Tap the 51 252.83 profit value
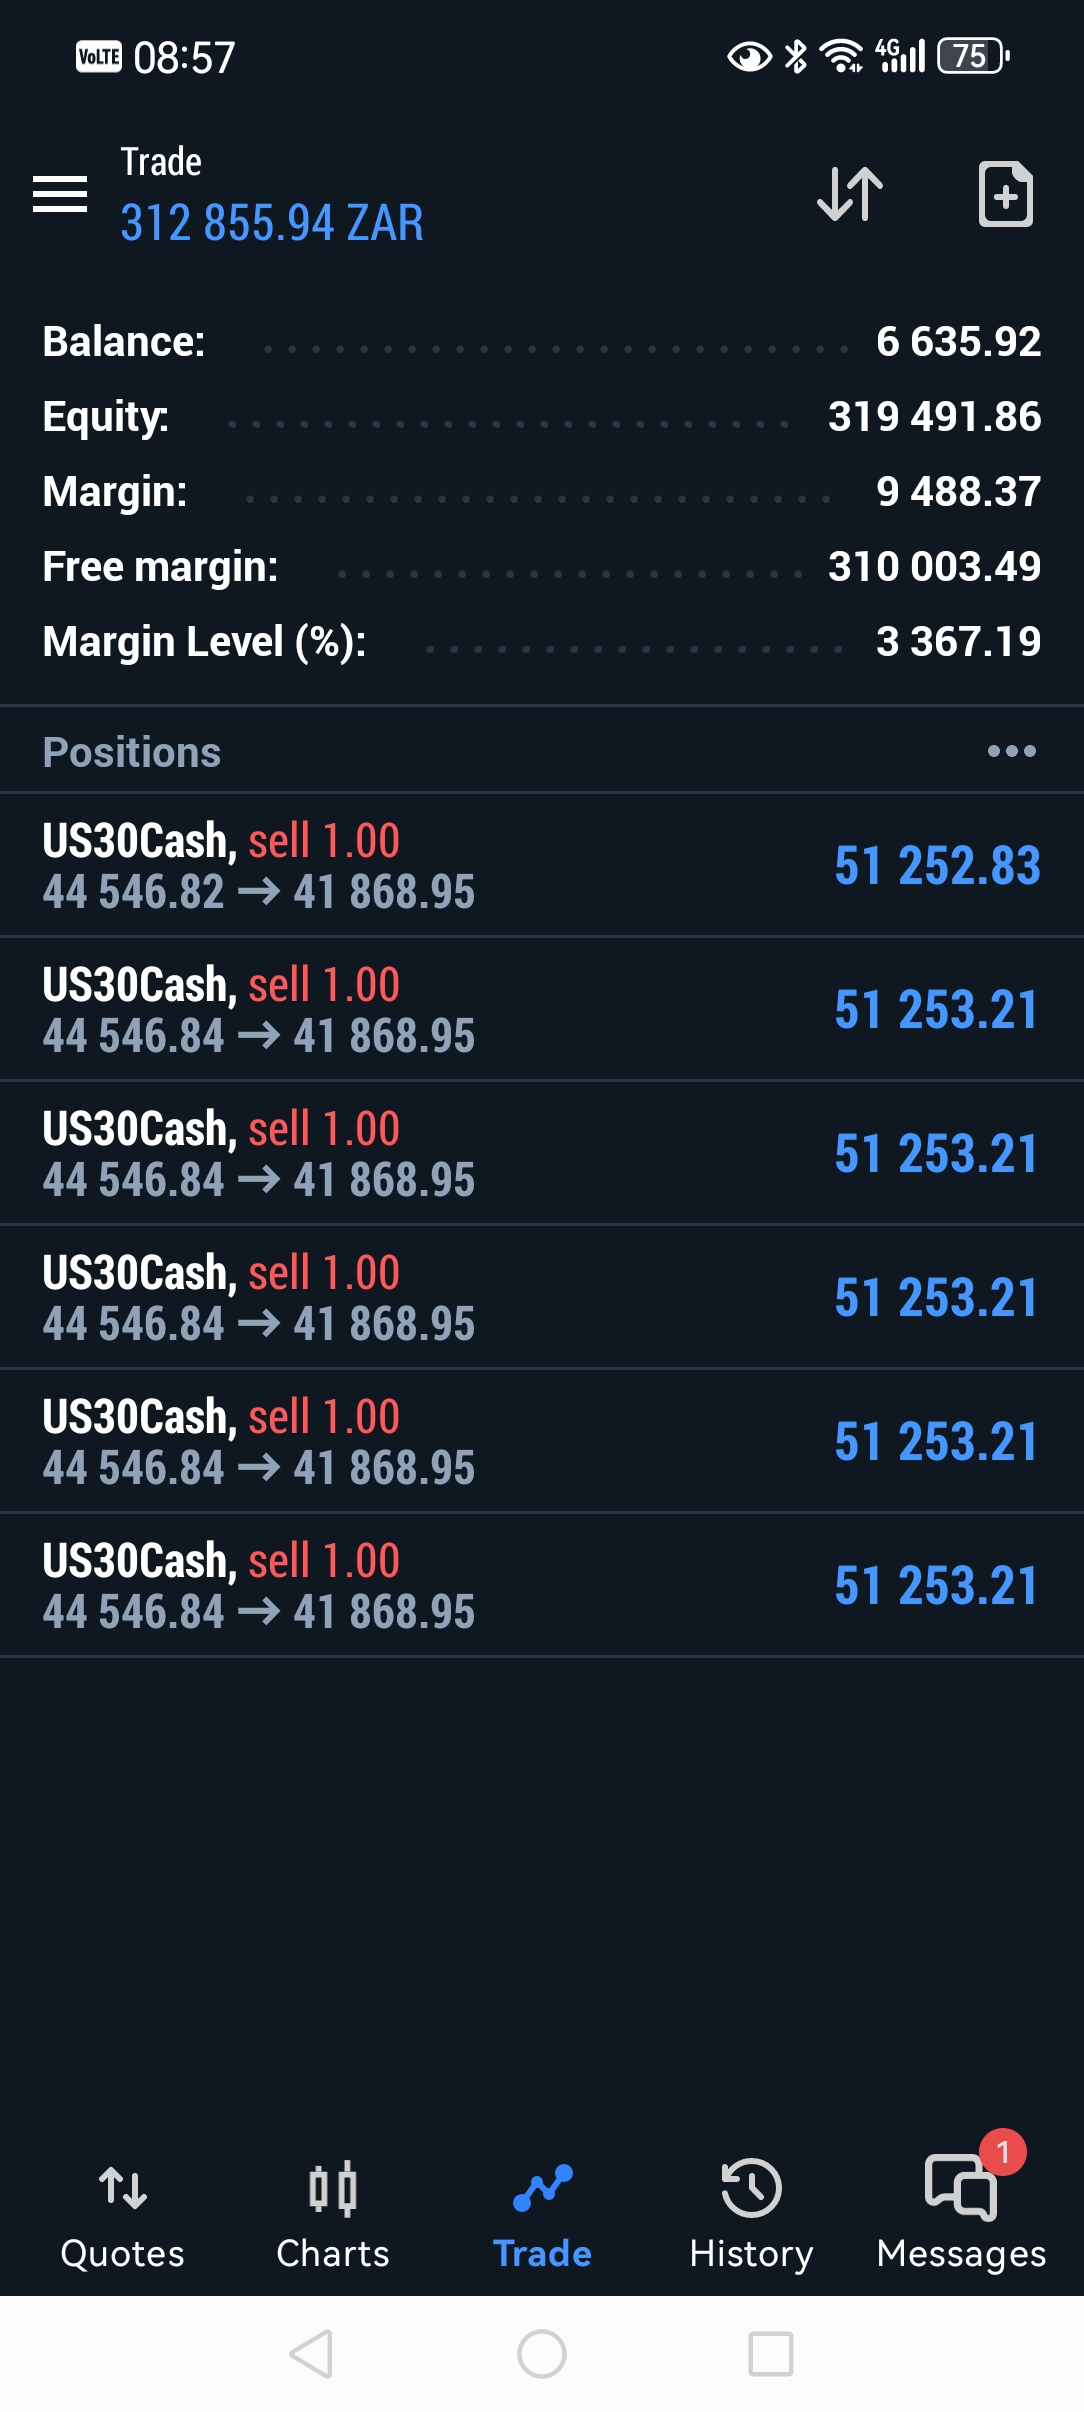Screen dimensions: 1084x2412 (x=937, y=866)
